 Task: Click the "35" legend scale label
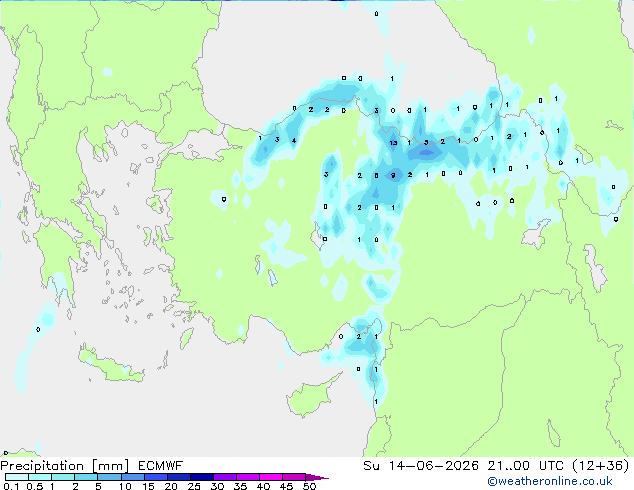[x=240, y=486]
